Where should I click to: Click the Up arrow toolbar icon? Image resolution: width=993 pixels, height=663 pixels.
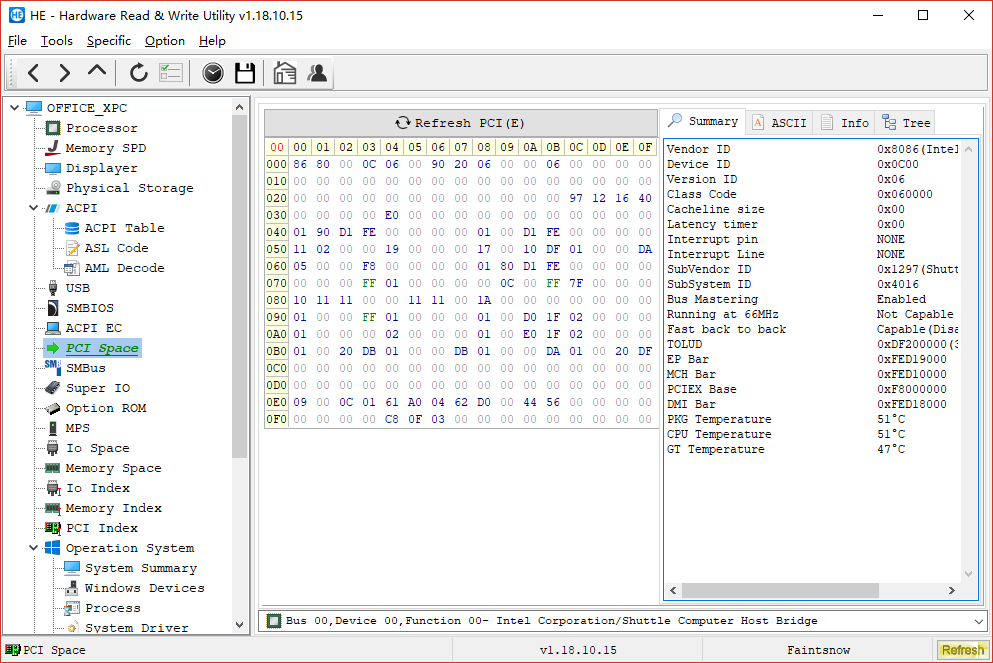[x=96, y=71]
